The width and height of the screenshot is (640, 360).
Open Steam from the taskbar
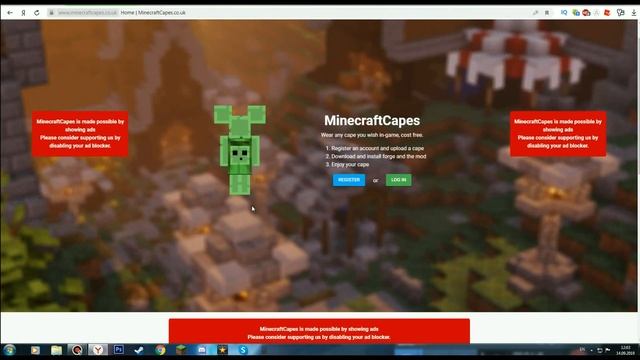tap(139, 350)
